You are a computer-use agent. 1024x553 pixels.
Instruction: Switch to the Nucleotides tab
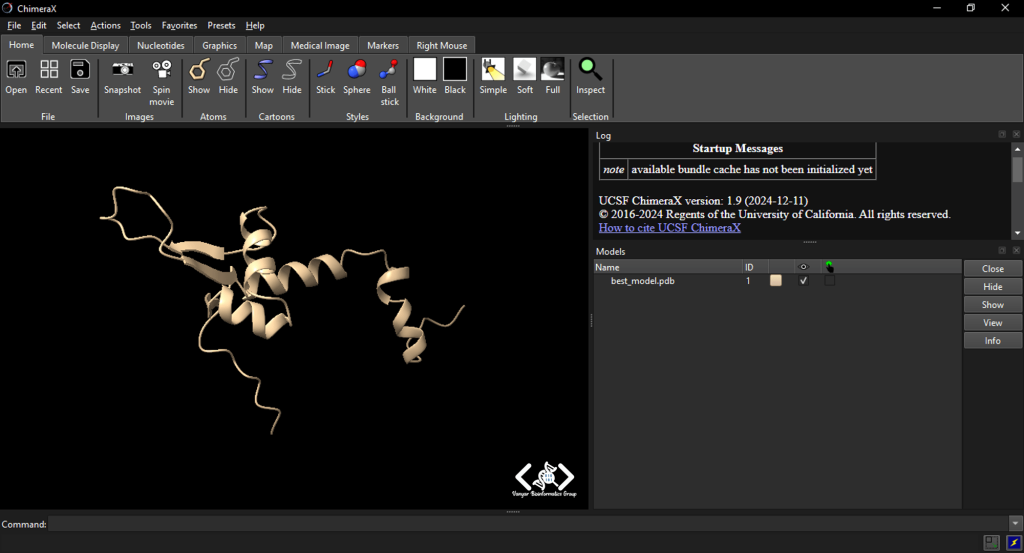(x=161, y=45)
